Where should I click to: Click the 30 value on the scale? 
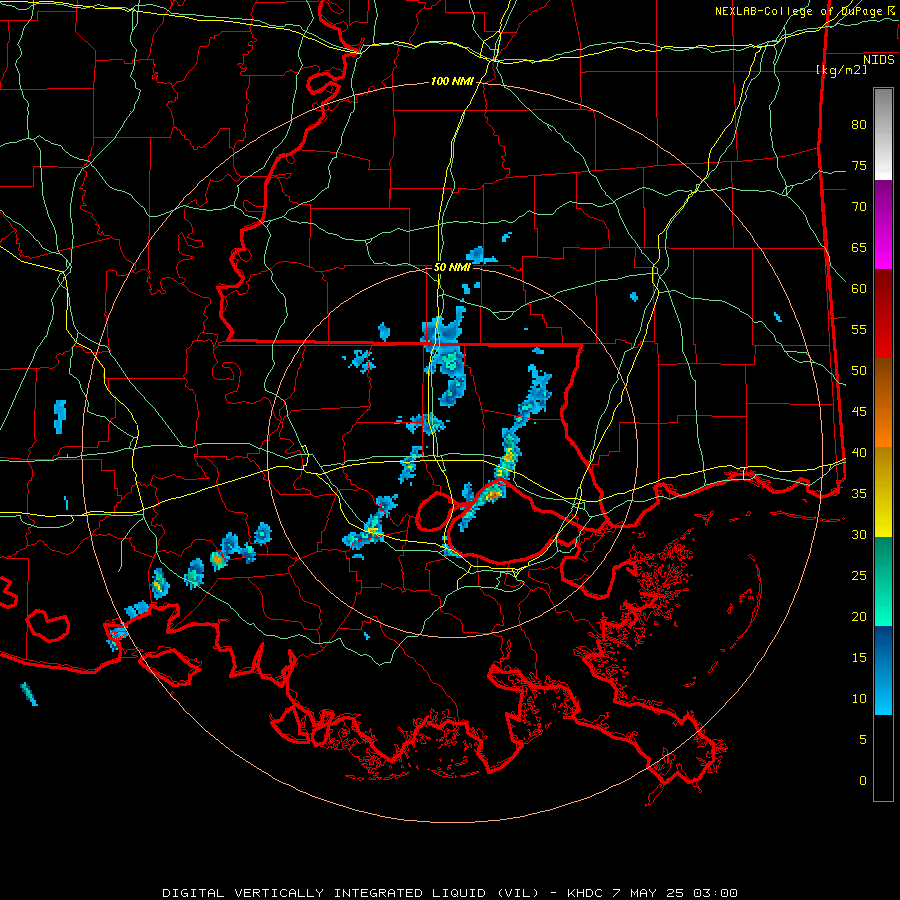point(859,535)
